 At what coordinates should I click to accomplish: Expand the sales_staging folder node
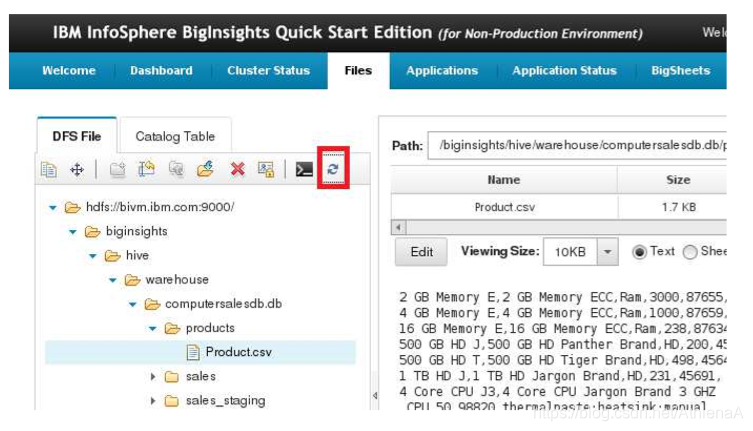coord(153,401)
